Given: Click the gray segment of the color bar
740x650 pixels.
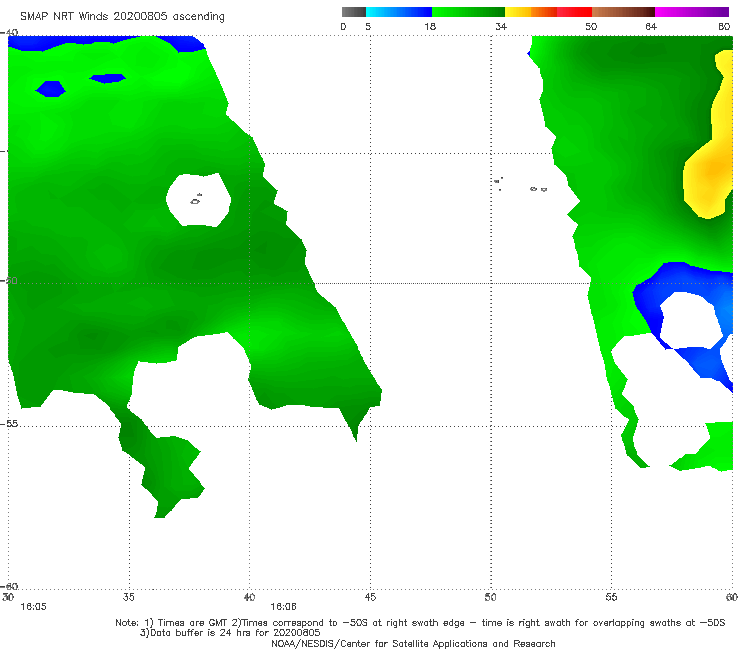Looking at the screenshot, I should click(353, 12).
